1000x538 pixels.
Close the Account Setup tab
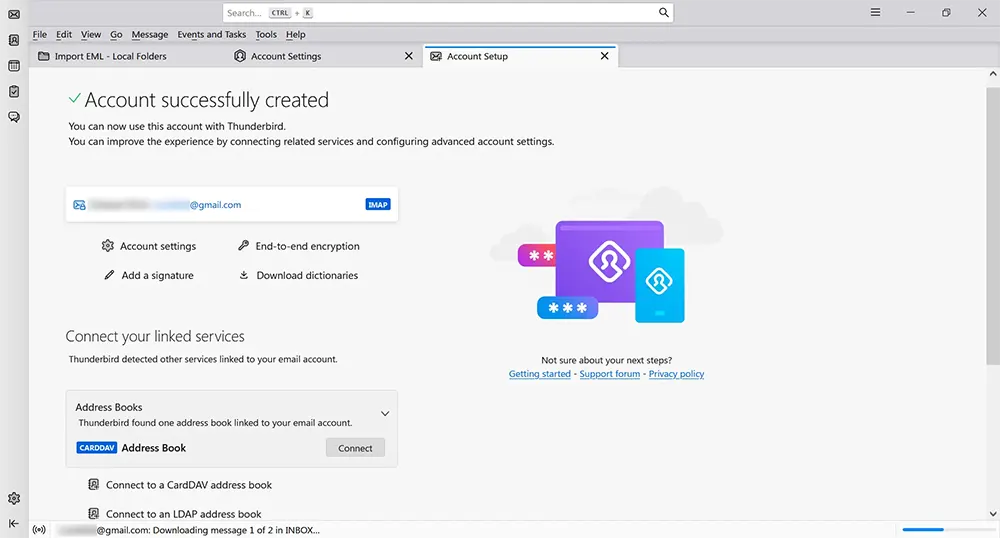click(x=605, y=56)
